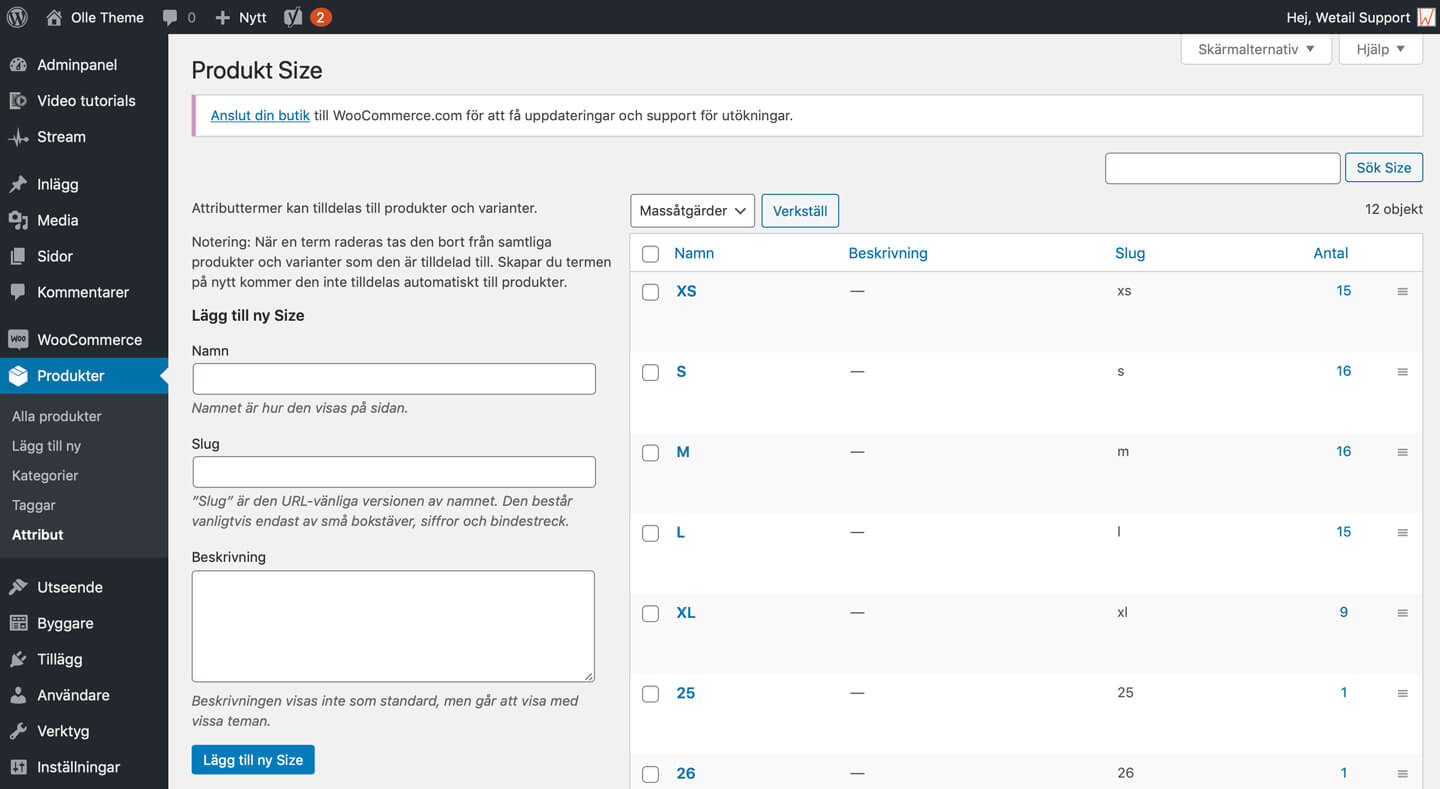
Task: Click into the Slug input field
Action: click(394, 472)
